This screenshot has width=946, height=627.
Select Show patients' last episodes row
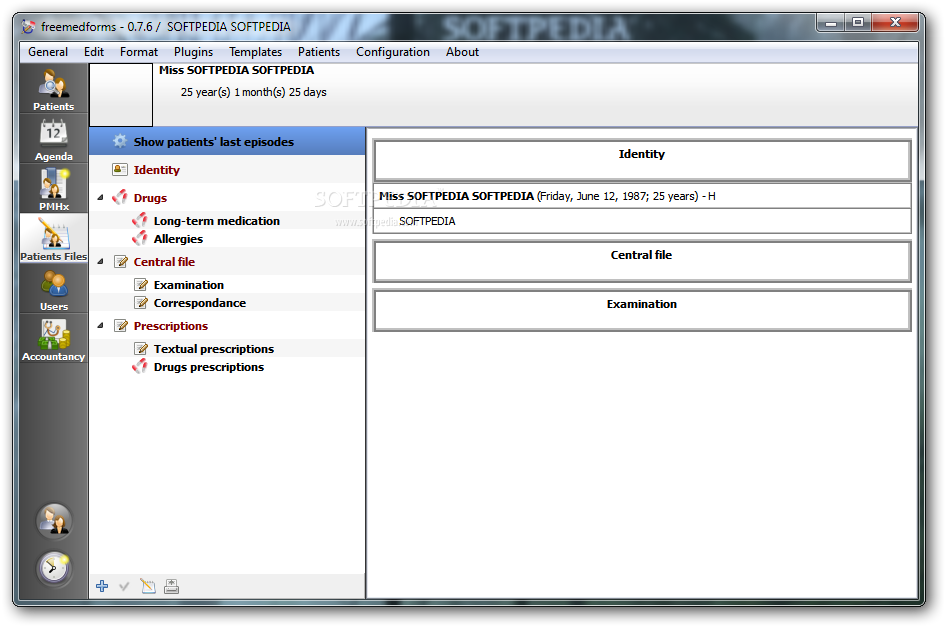(227, 141)
